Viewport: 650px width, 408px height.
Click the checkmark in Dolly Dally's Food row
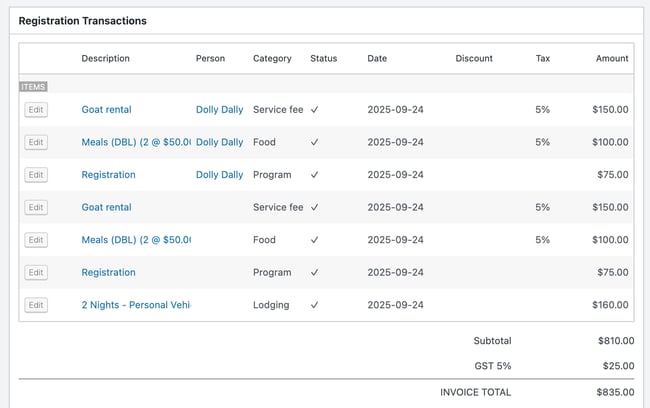click(315, 142)
